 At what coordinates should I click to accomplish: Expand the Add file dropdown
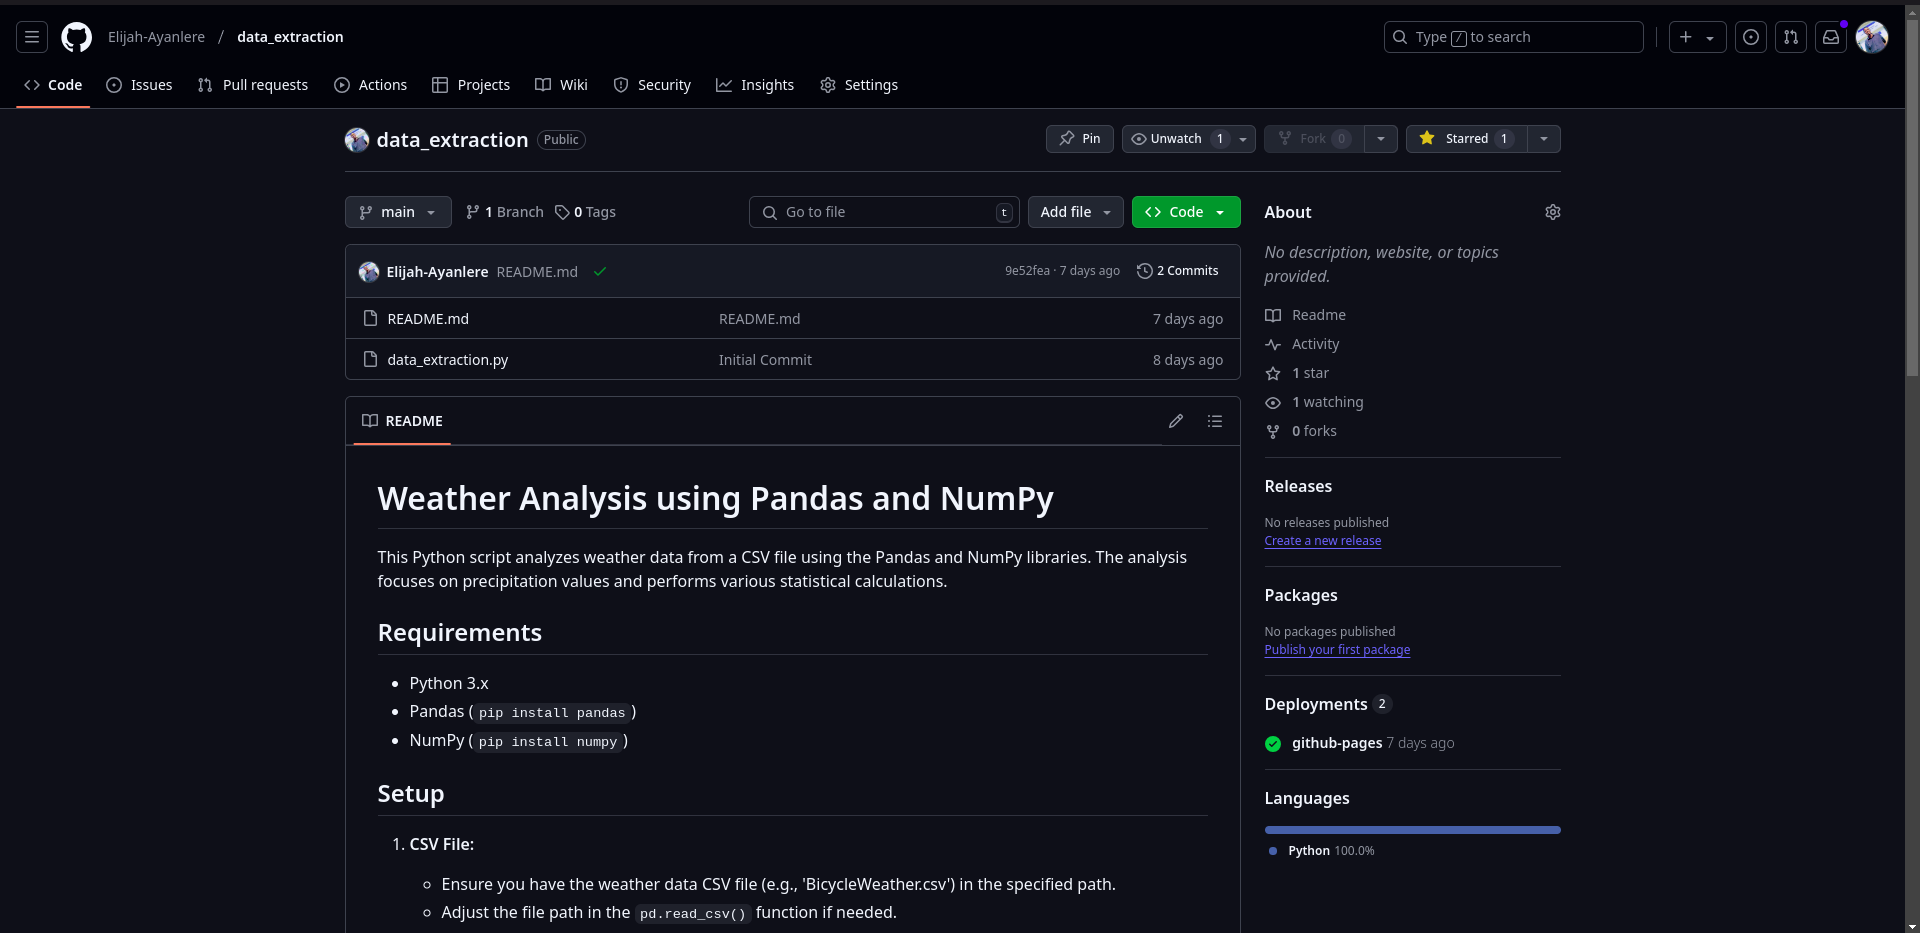[1076, 212]
